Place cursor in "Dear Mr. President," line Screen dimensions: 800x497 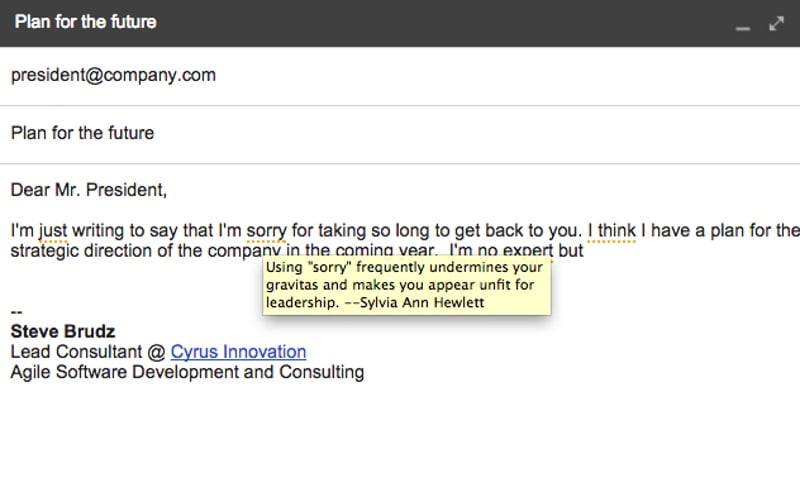point(89,189)
